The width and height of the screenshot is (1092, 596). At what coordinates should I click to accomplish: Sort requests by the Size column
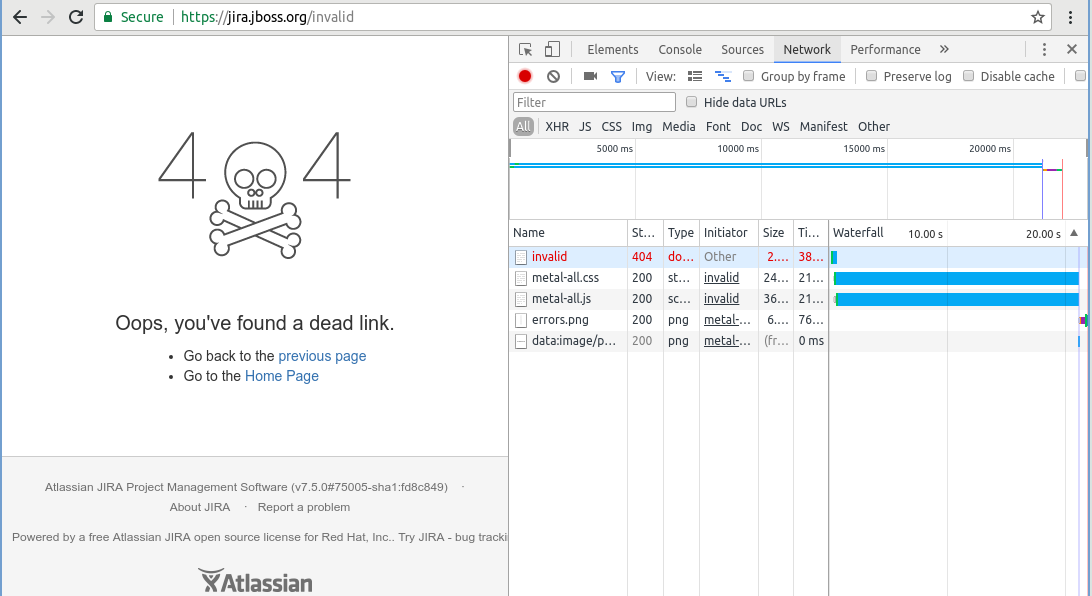pos(774,233)
